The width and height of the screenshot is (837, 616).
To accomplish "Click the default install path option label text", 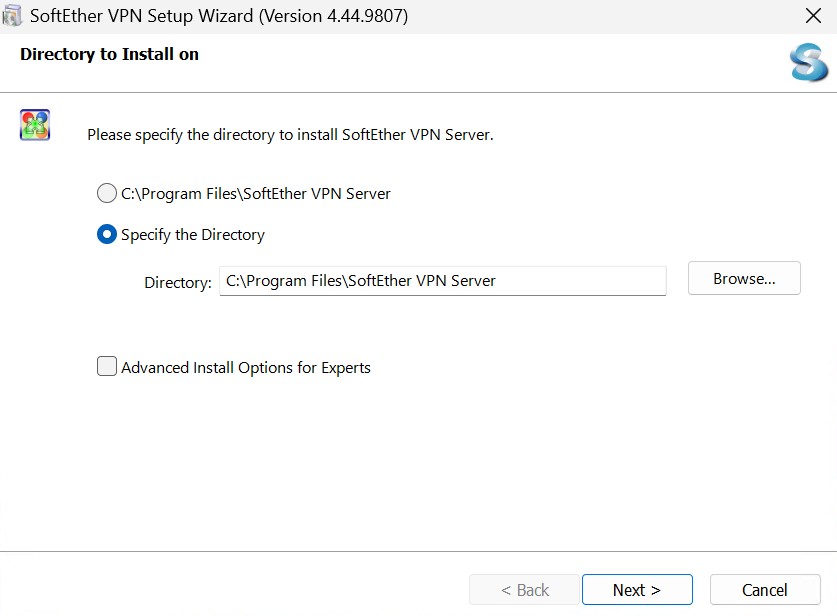I will click(256, 194).
